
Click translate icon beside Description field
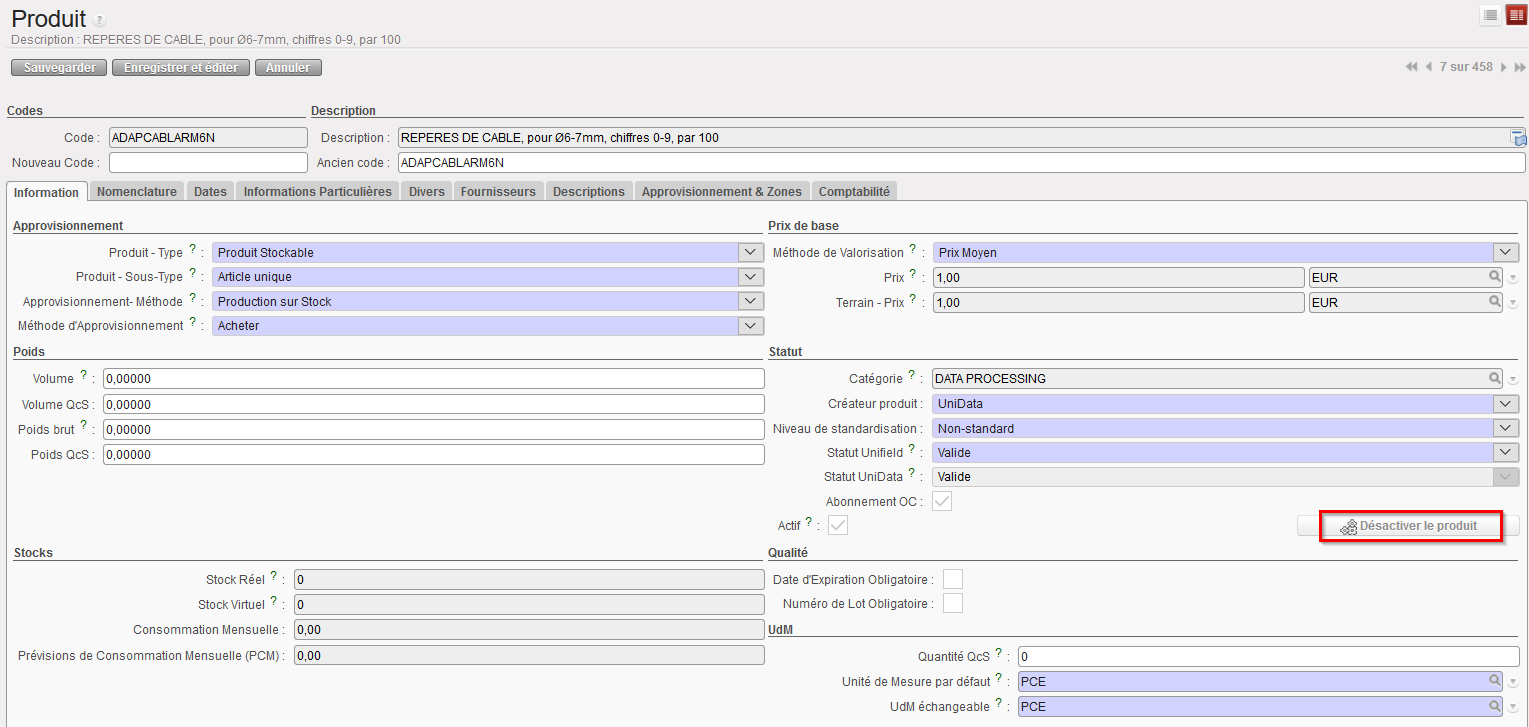tap(1517, 138)
